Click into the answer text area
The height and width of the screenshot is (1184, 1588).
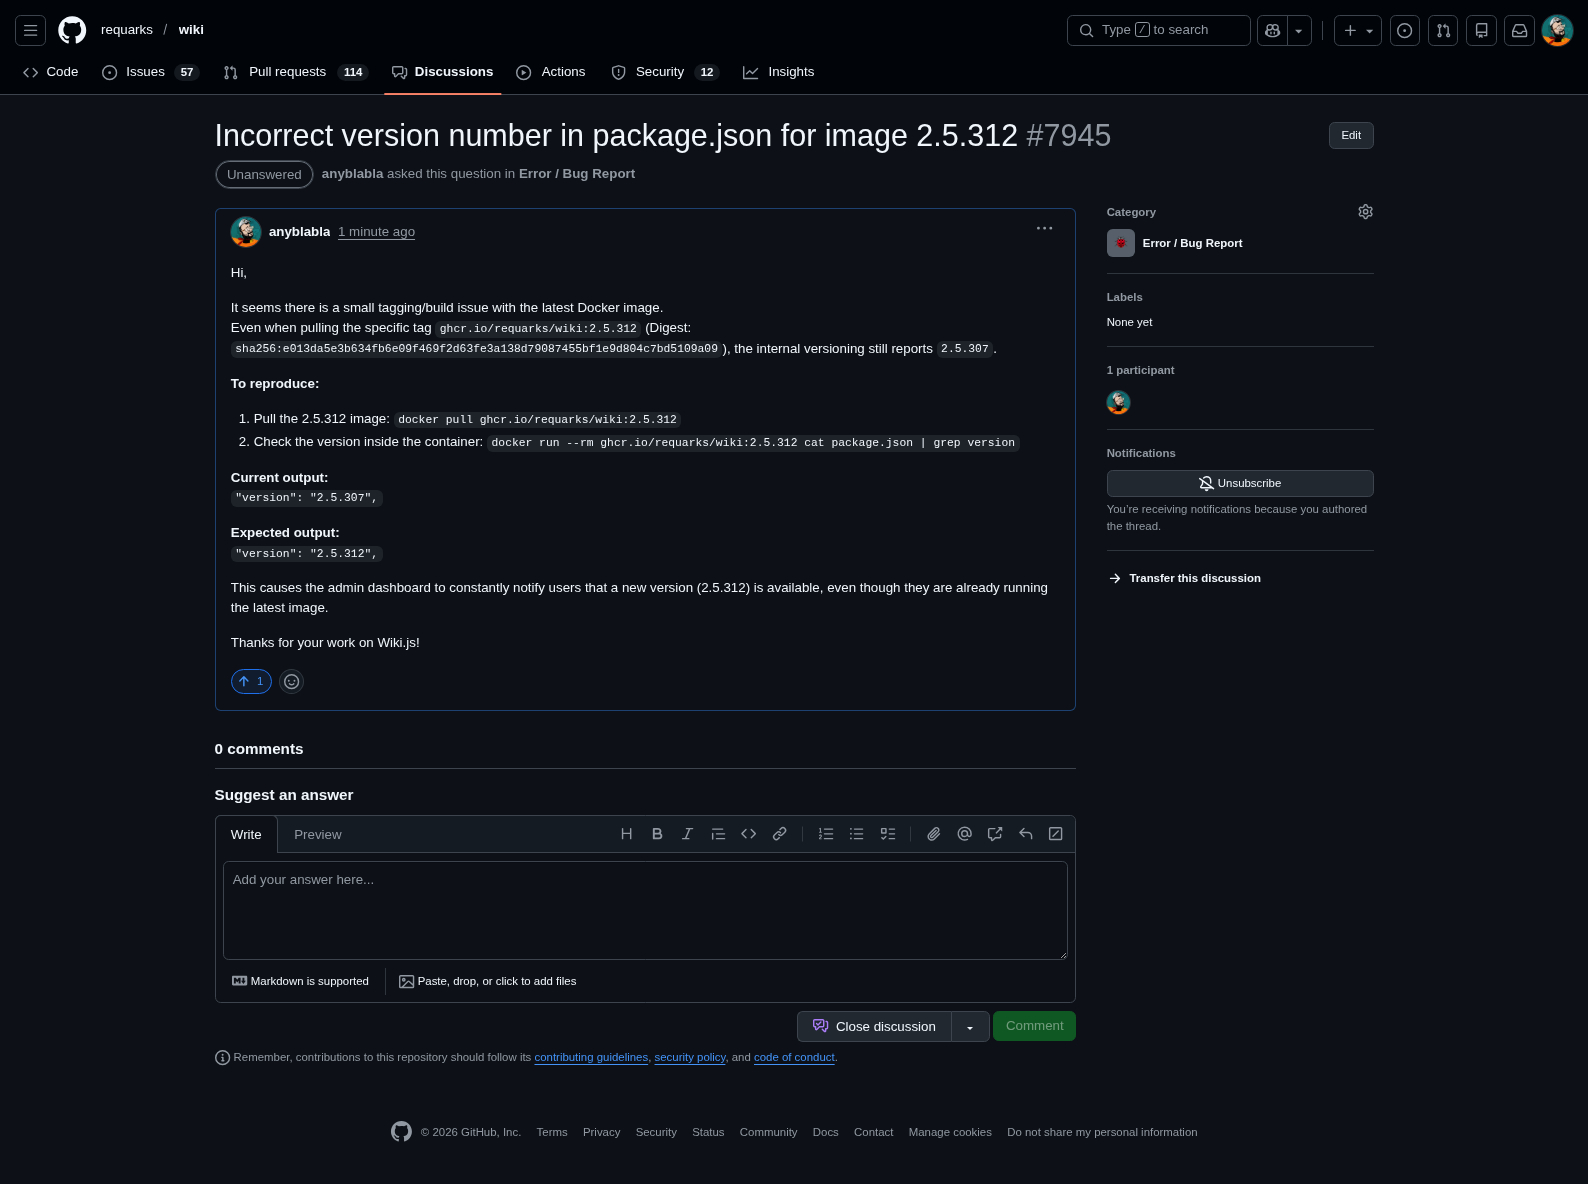coord(645,910)
